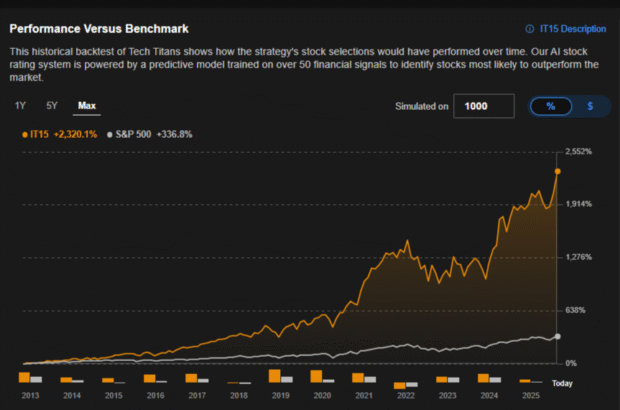Select the 5Y time range
620x410 pixels.
point(51,105)
